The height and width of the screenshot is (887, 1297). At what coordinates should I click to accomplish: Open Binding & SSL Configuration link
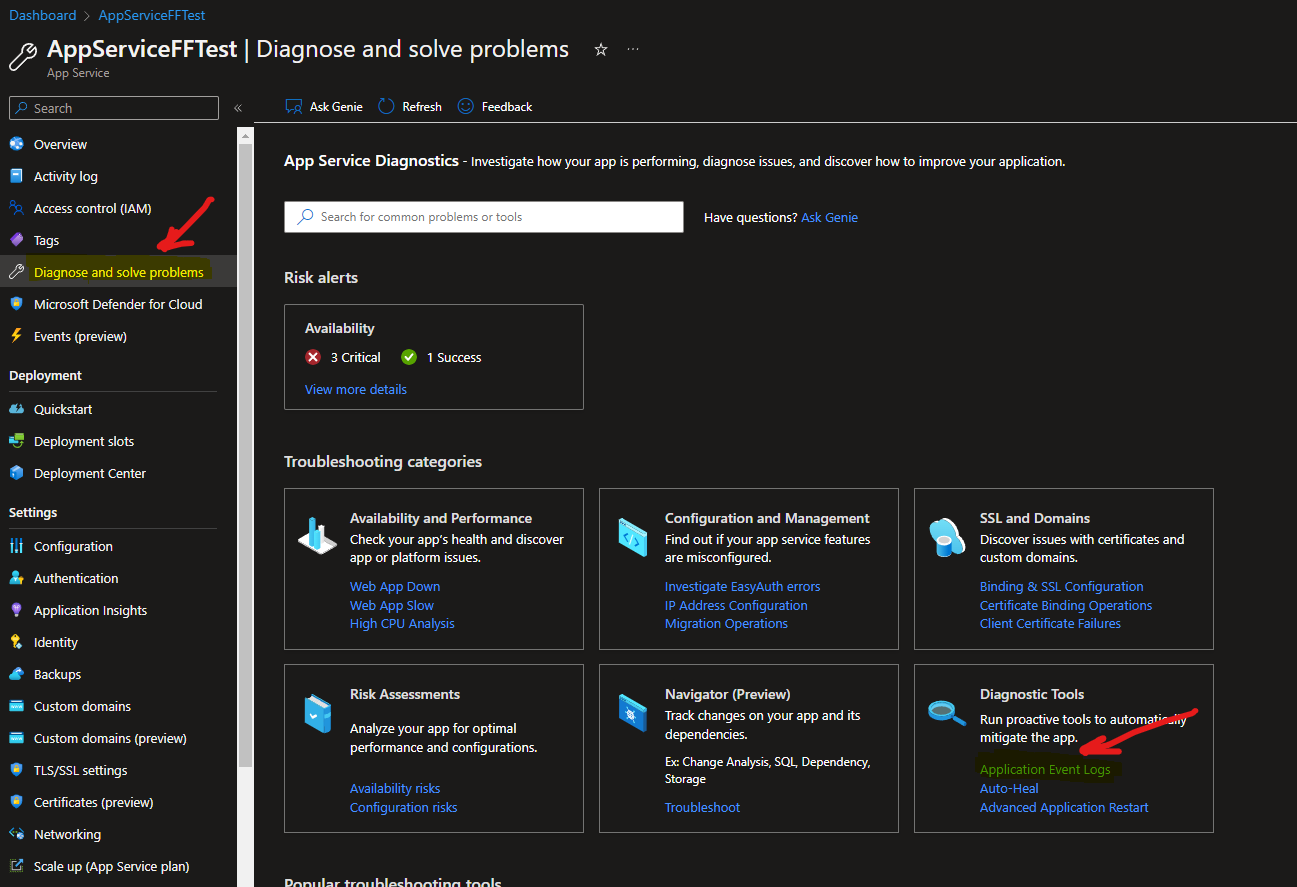(x=1061, y=586)
